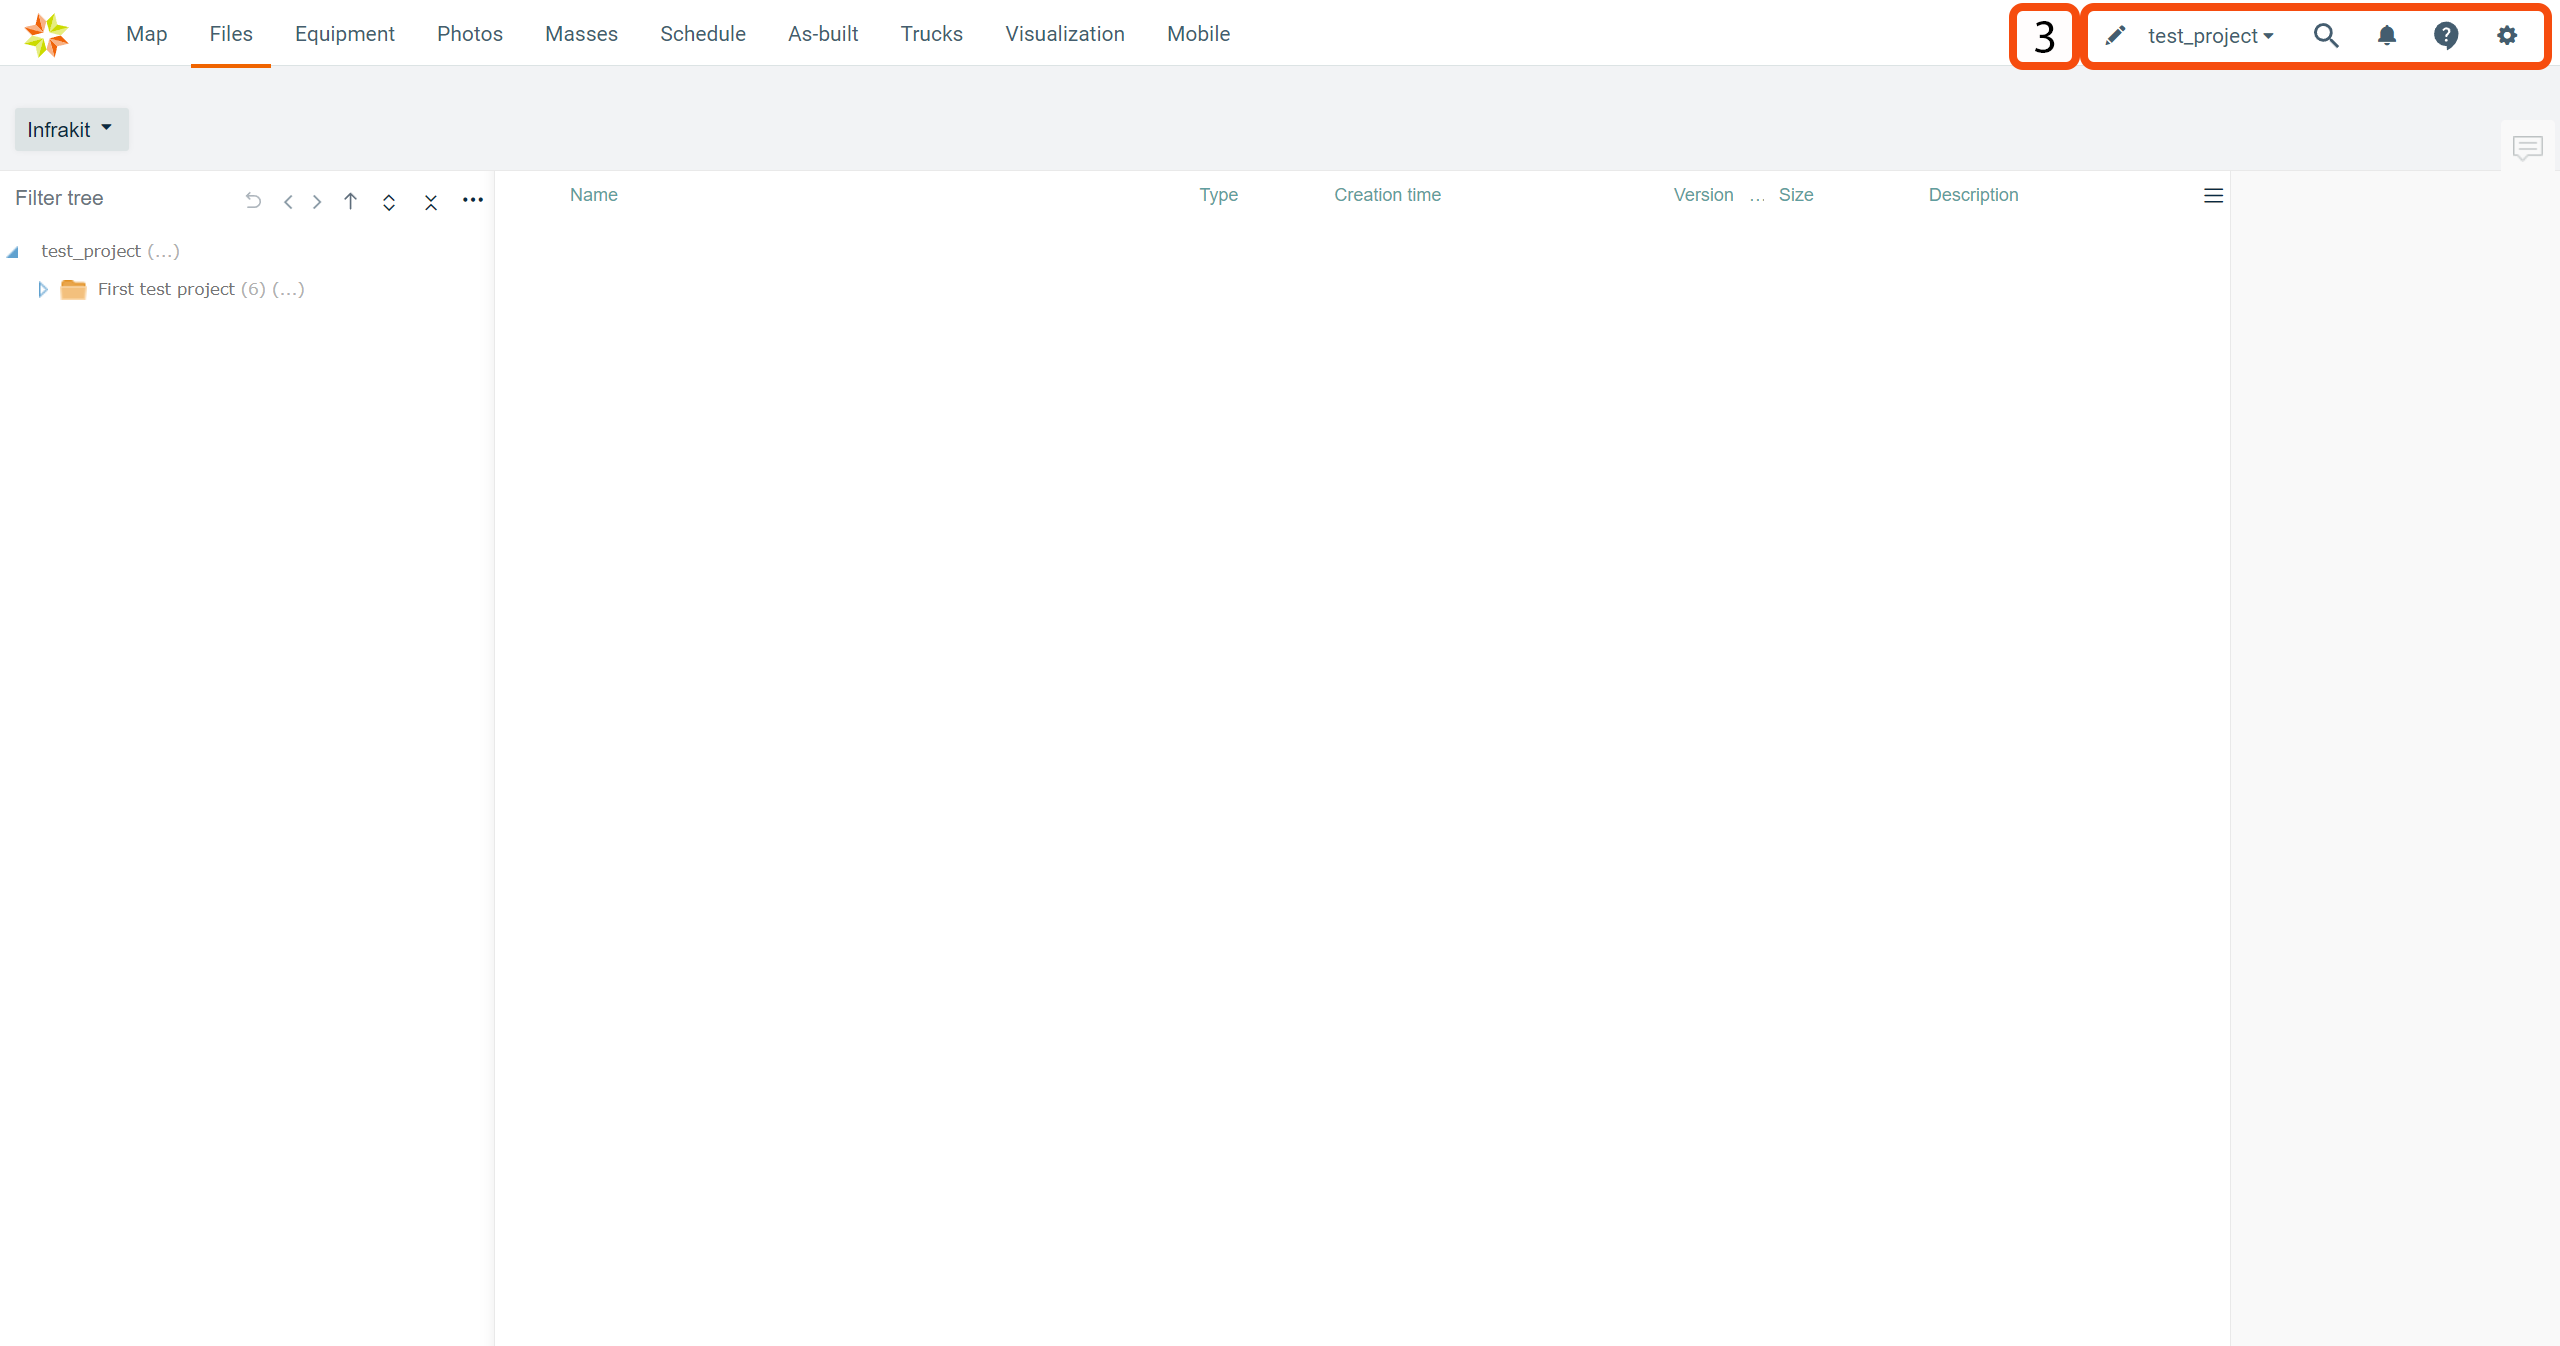Open three-dots more options in tree toolbar
The height and width of the screenshot is (1346, 2560).
pyautogui.click(x=473, y=200)
